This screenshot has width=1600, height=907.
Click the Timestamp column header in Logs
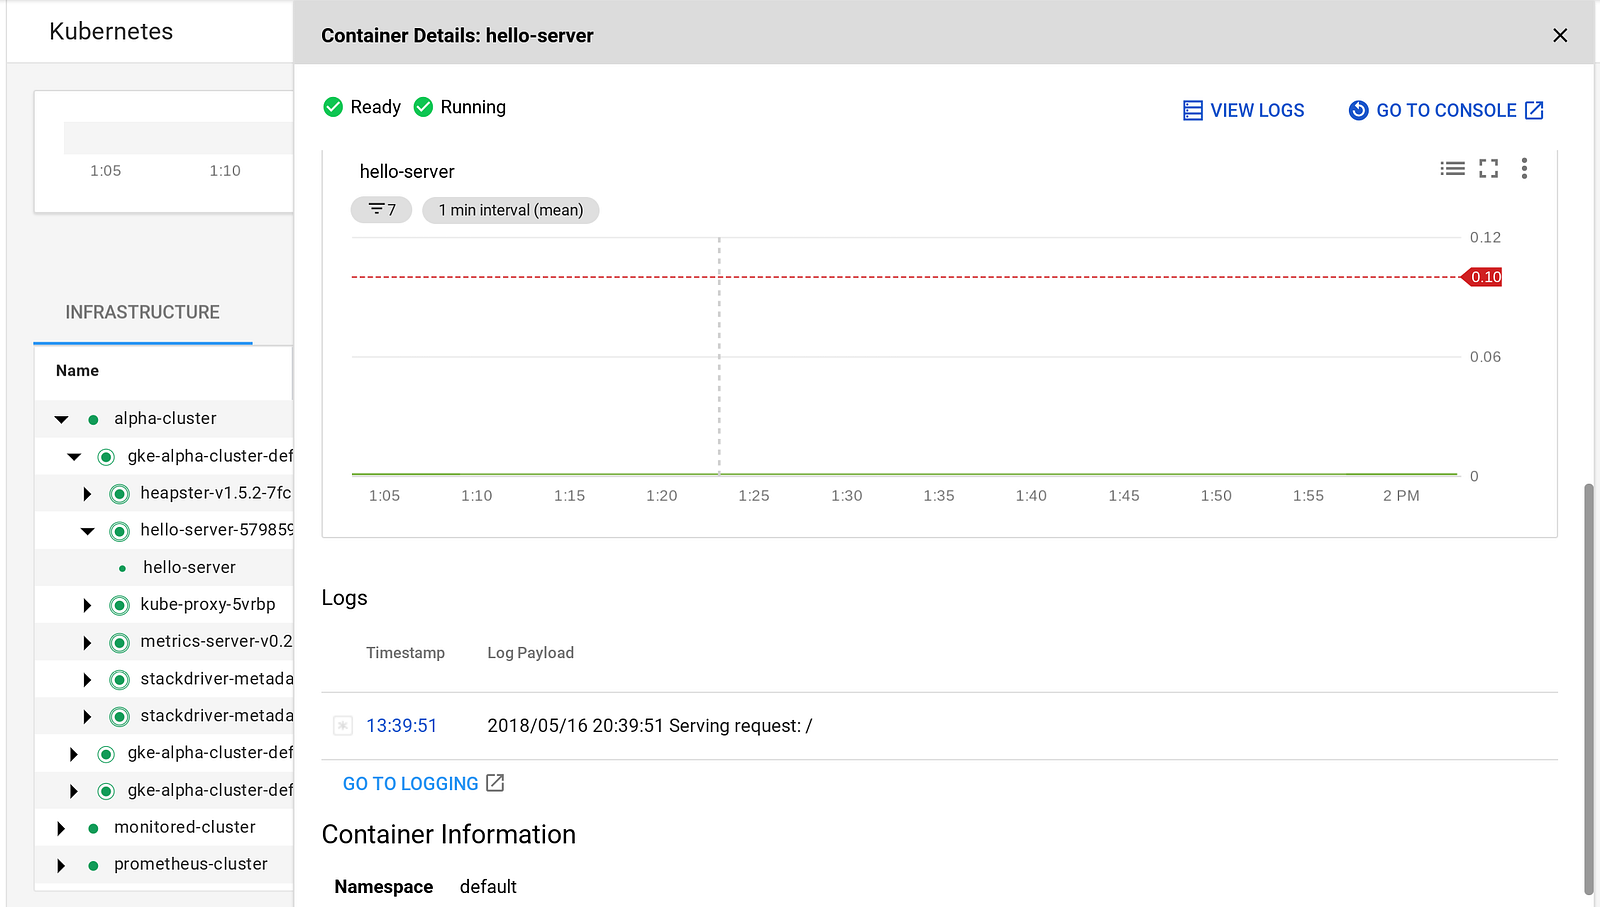point(405,653)
